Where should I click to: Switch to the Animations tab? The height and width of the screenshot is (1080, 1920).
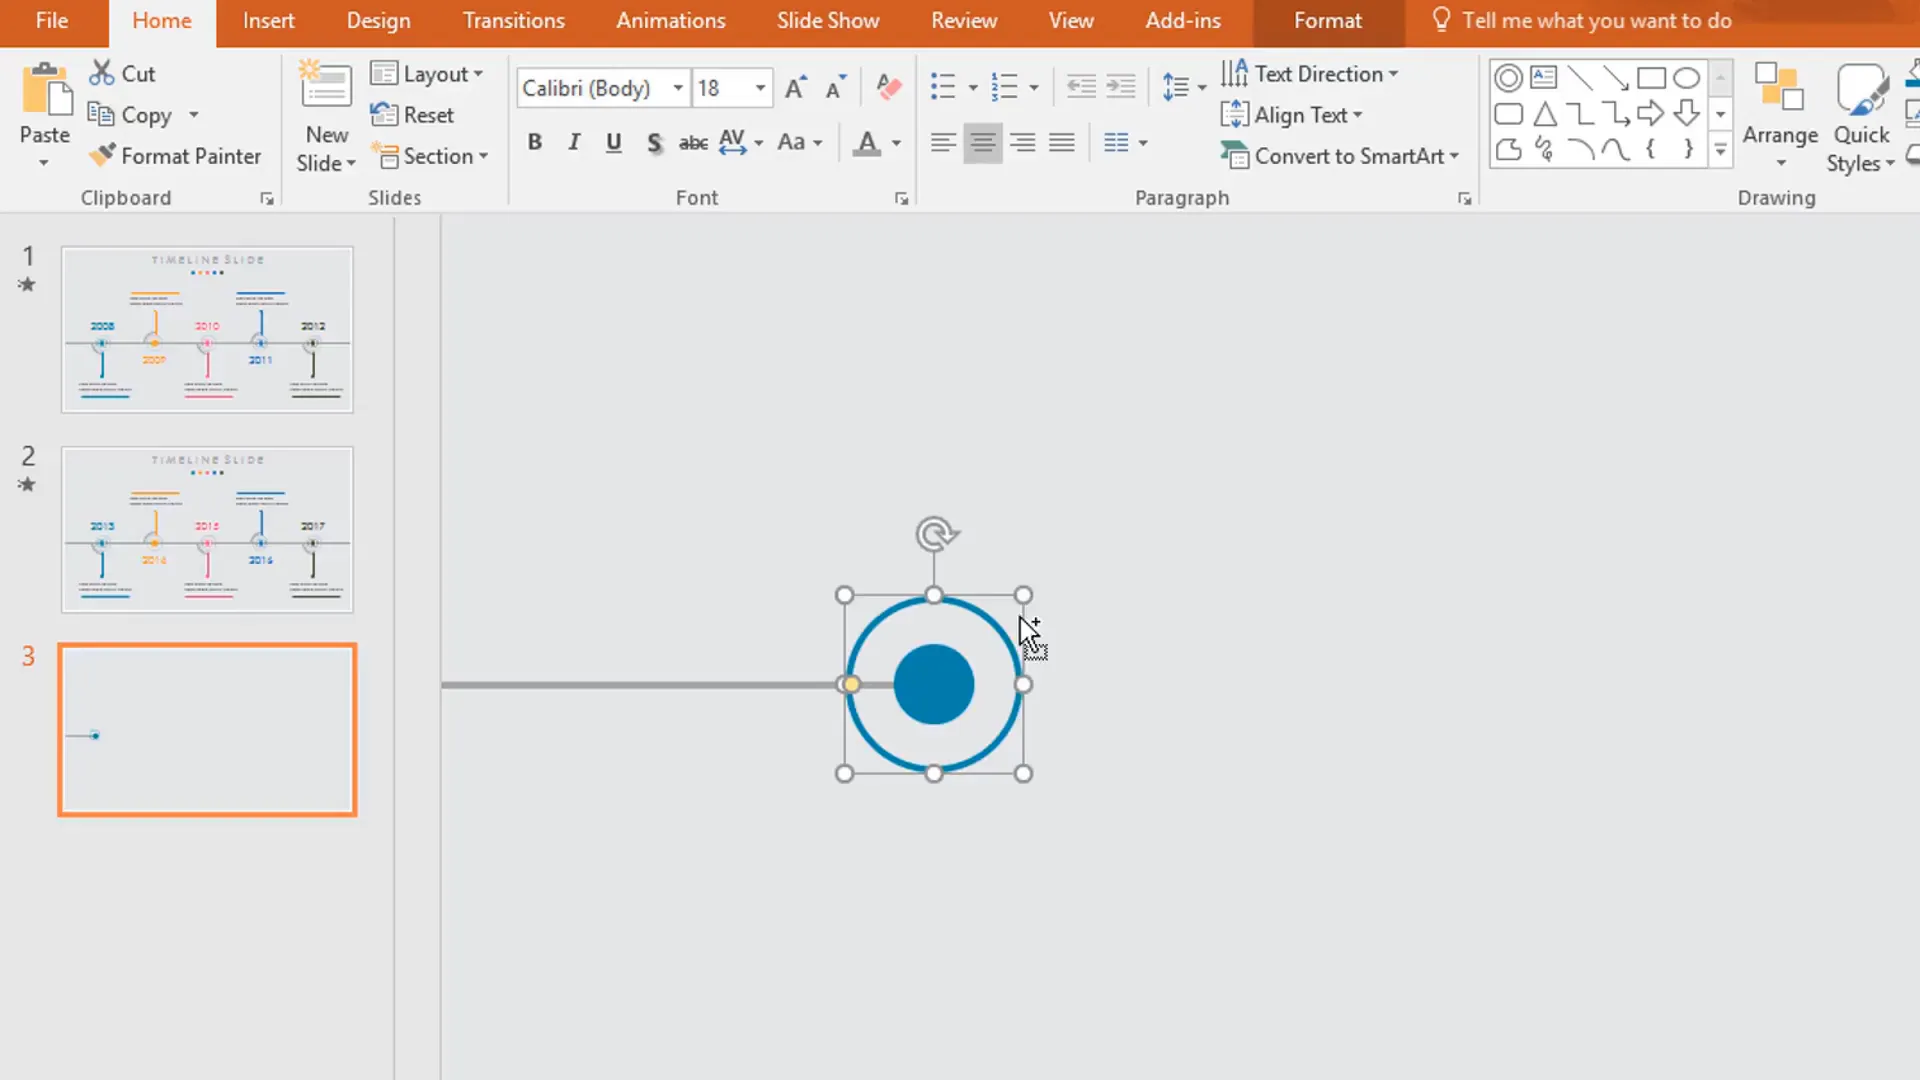[671, 21]
